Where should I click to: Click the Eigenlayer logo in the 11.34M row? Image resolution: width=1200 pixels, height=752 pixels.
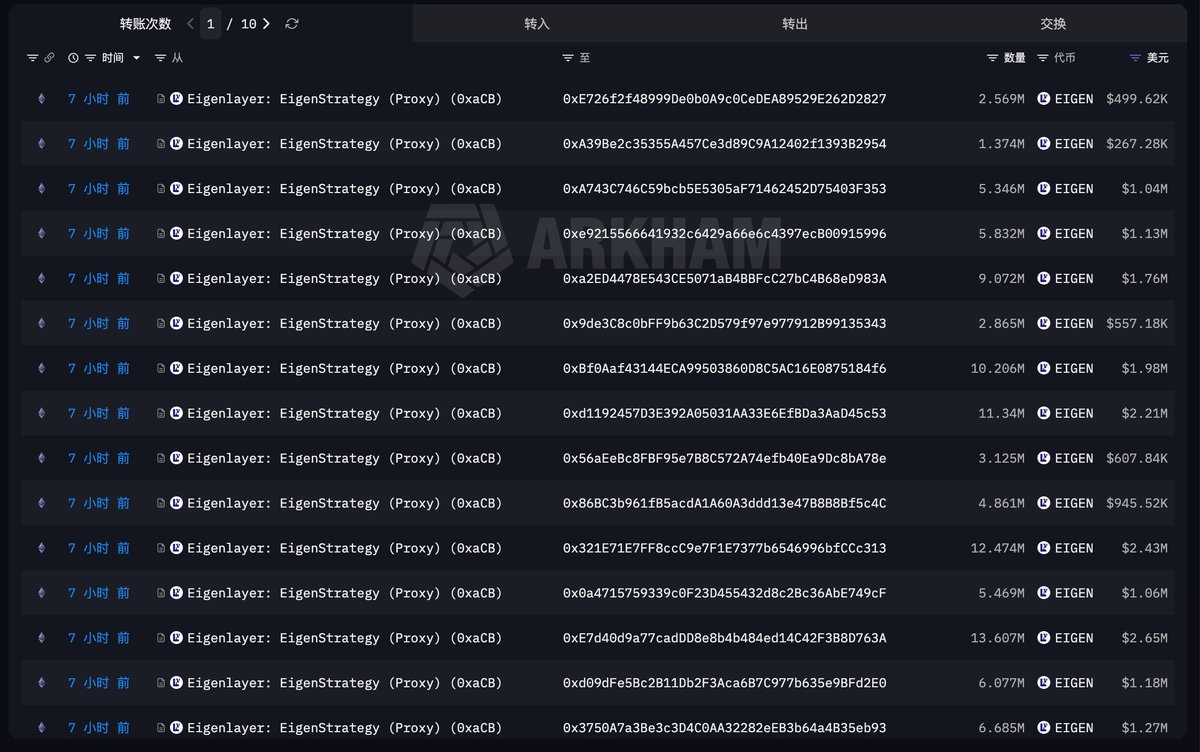[x=177, y=413]
